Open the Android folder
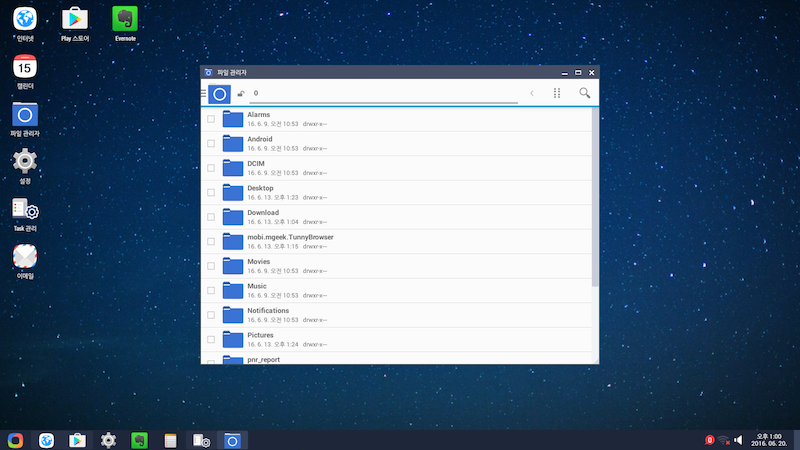Viewport: 800px width, 450px height. (x=396, y=143)
